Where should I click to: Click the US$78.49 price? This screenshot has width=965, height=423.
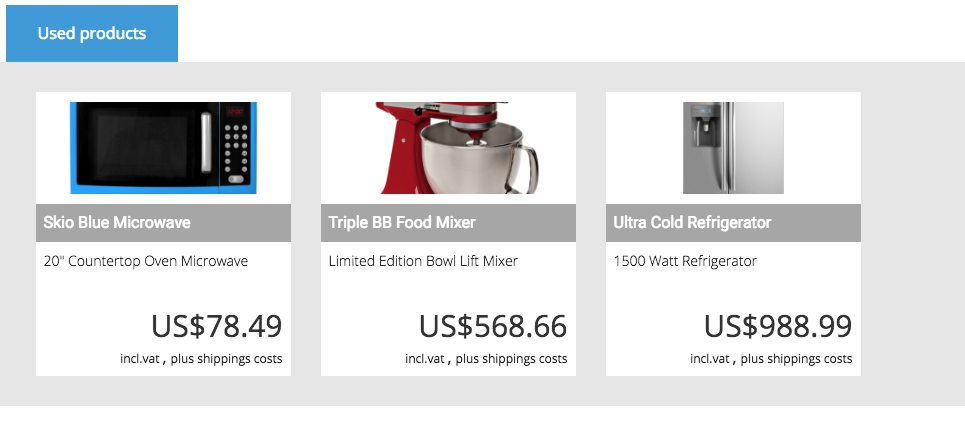coord(217,326)
